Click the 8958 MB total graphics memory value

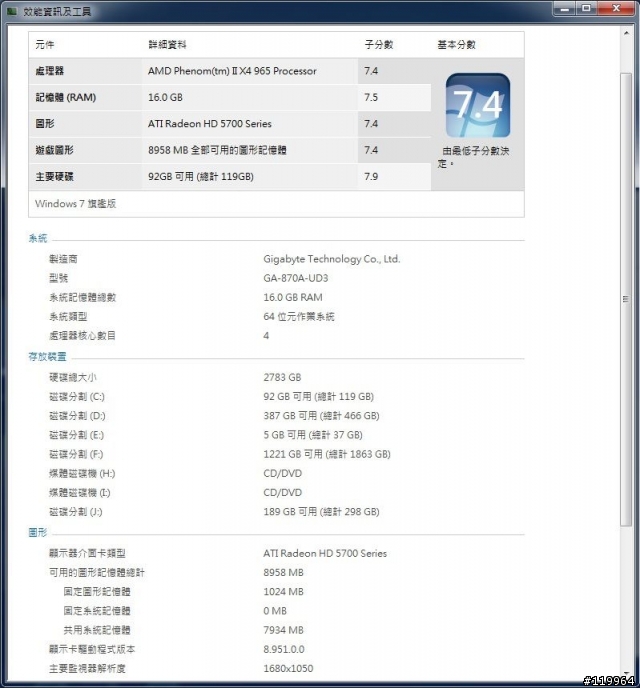pos(284,572)
